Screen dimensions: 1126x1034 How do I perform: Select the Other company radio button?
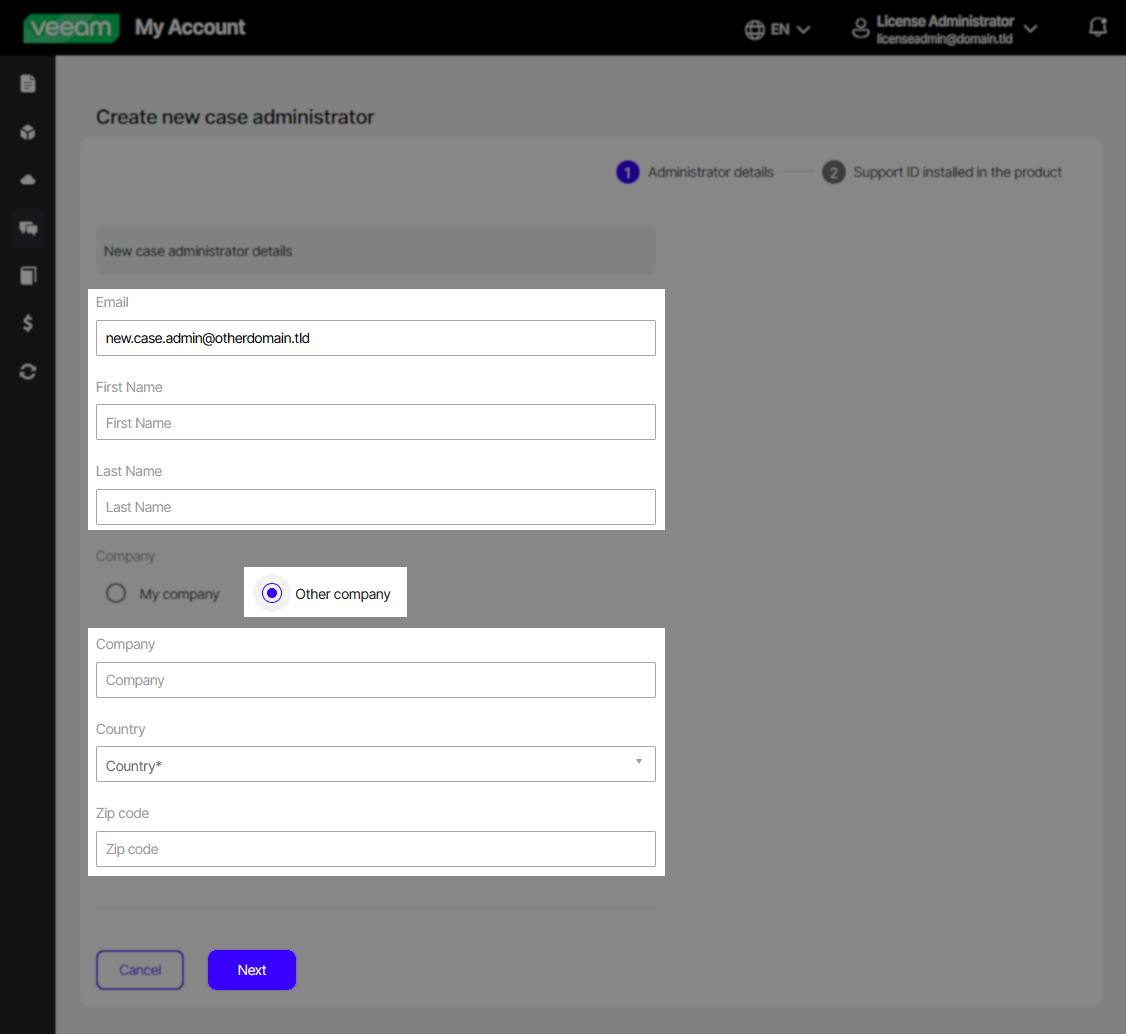[271, 592]
